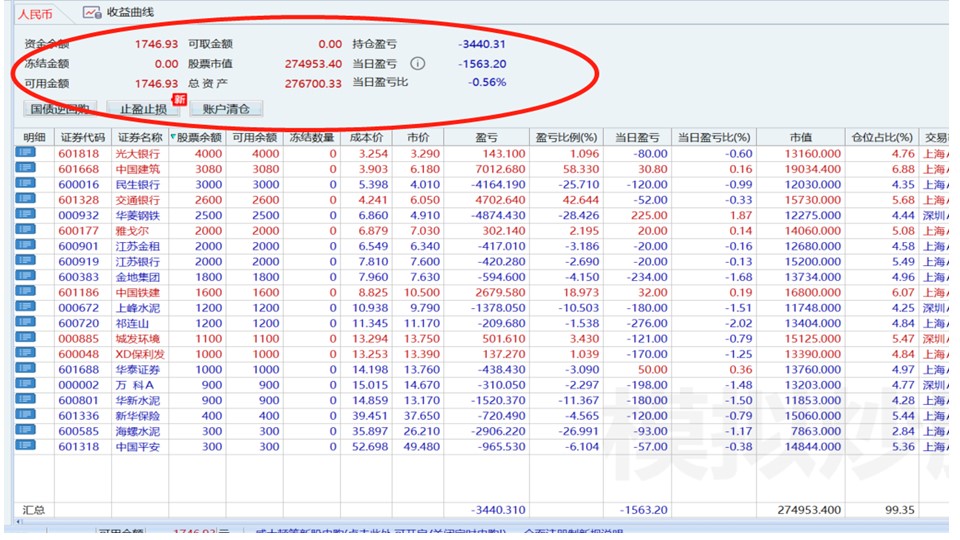Image resolution: width=960 pixels, height=540 pixels.
Task: Open details icon for 万科A row
Action: click(x=25, y=384)
